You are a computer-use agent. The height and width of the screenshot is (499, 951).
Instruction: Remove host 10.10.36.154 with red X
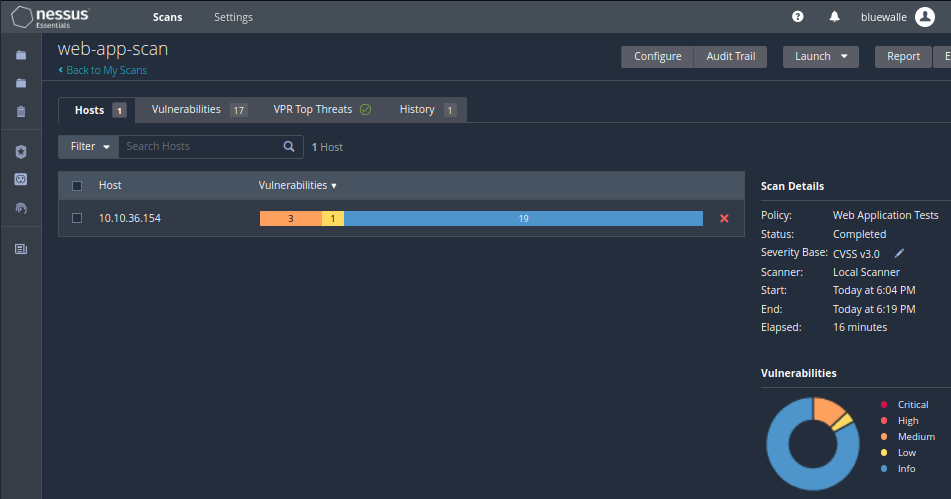724,218
